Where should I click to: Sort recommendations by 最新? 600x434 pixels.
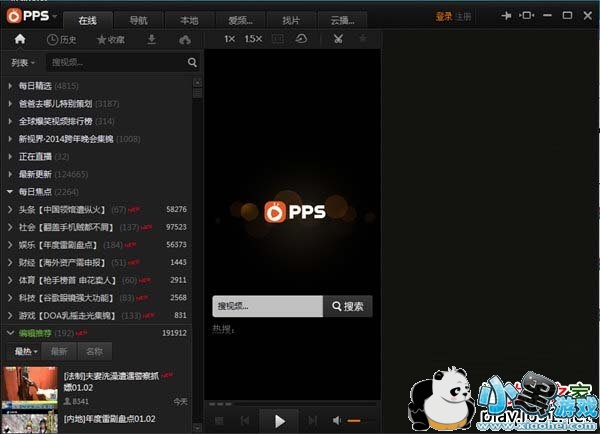pos(59,351)
